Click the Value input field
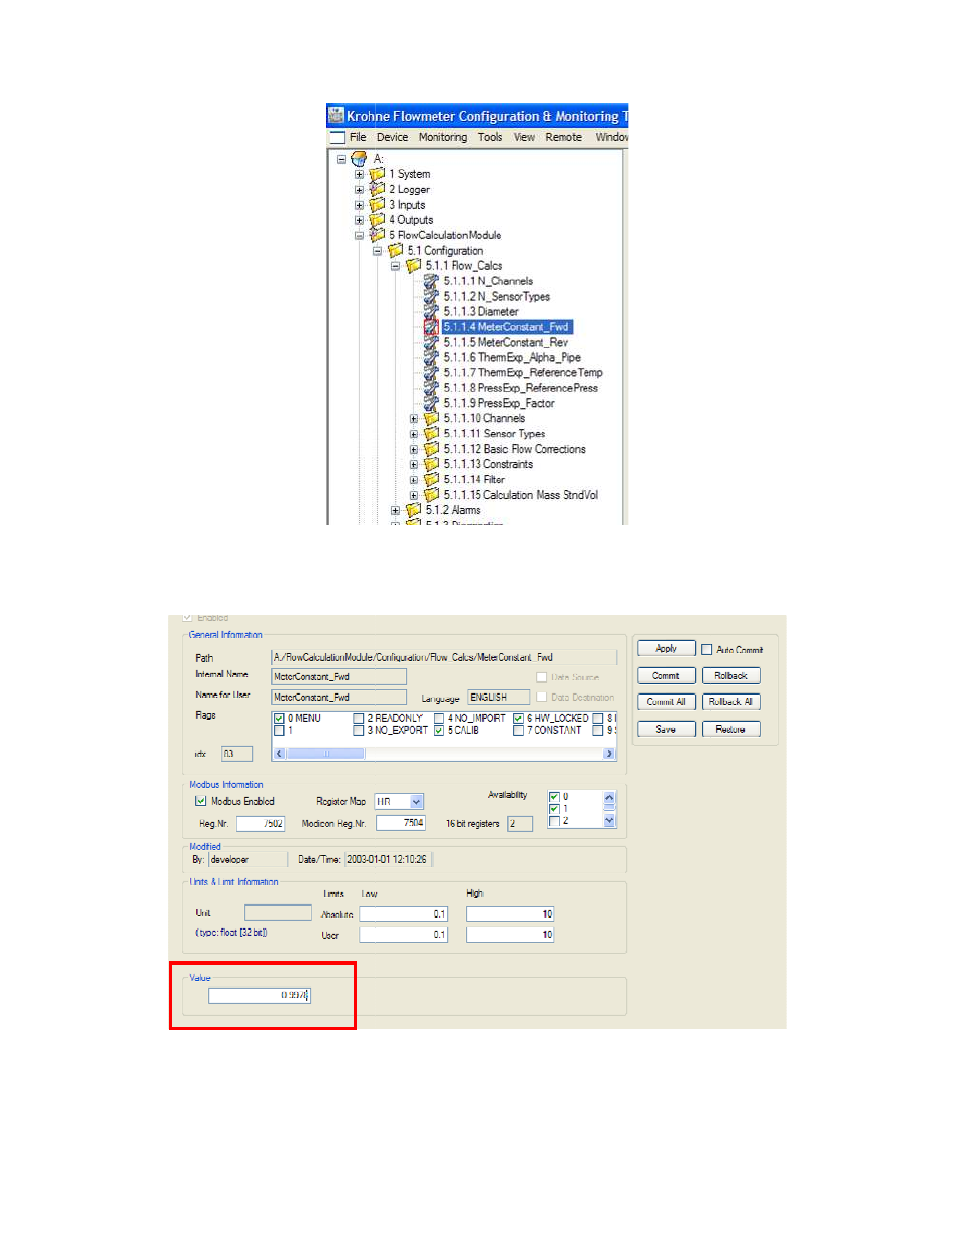The height and width of the screenshot is (1235, 954). [x=259, y=995]
